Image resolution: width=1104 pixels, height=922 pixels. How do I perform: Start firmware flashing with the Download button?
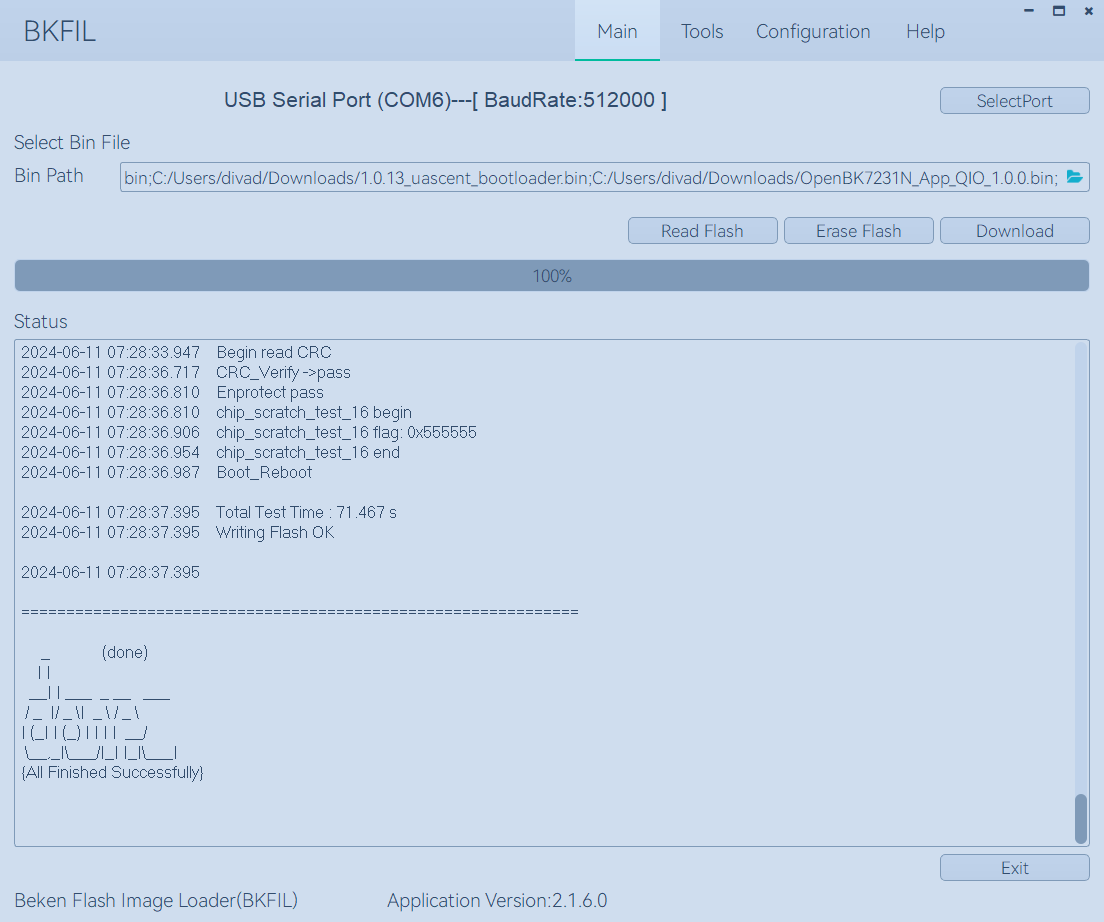tap(1014, 230)
